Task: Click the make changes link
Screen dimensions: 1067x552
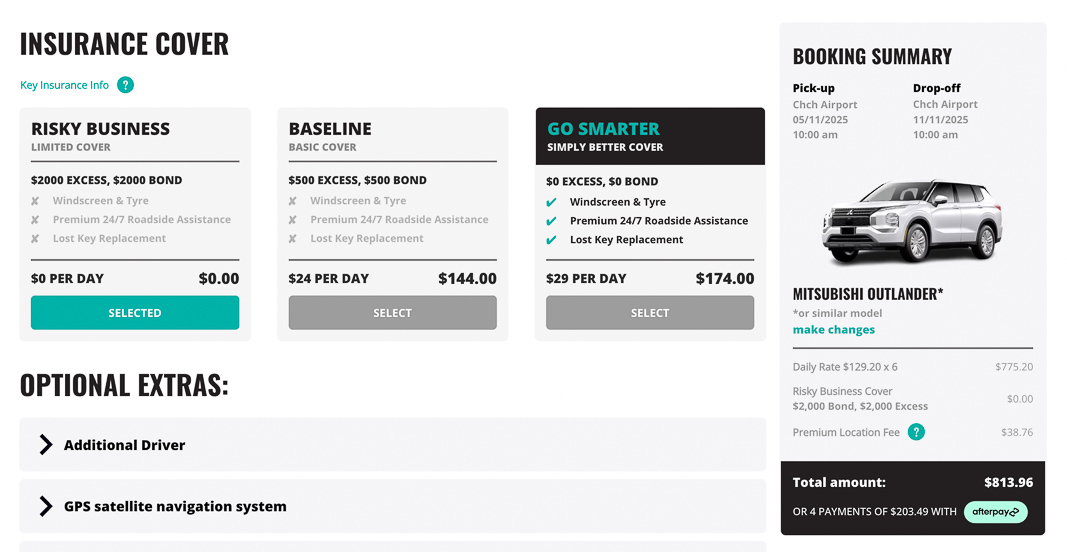Action: (834, 329)
